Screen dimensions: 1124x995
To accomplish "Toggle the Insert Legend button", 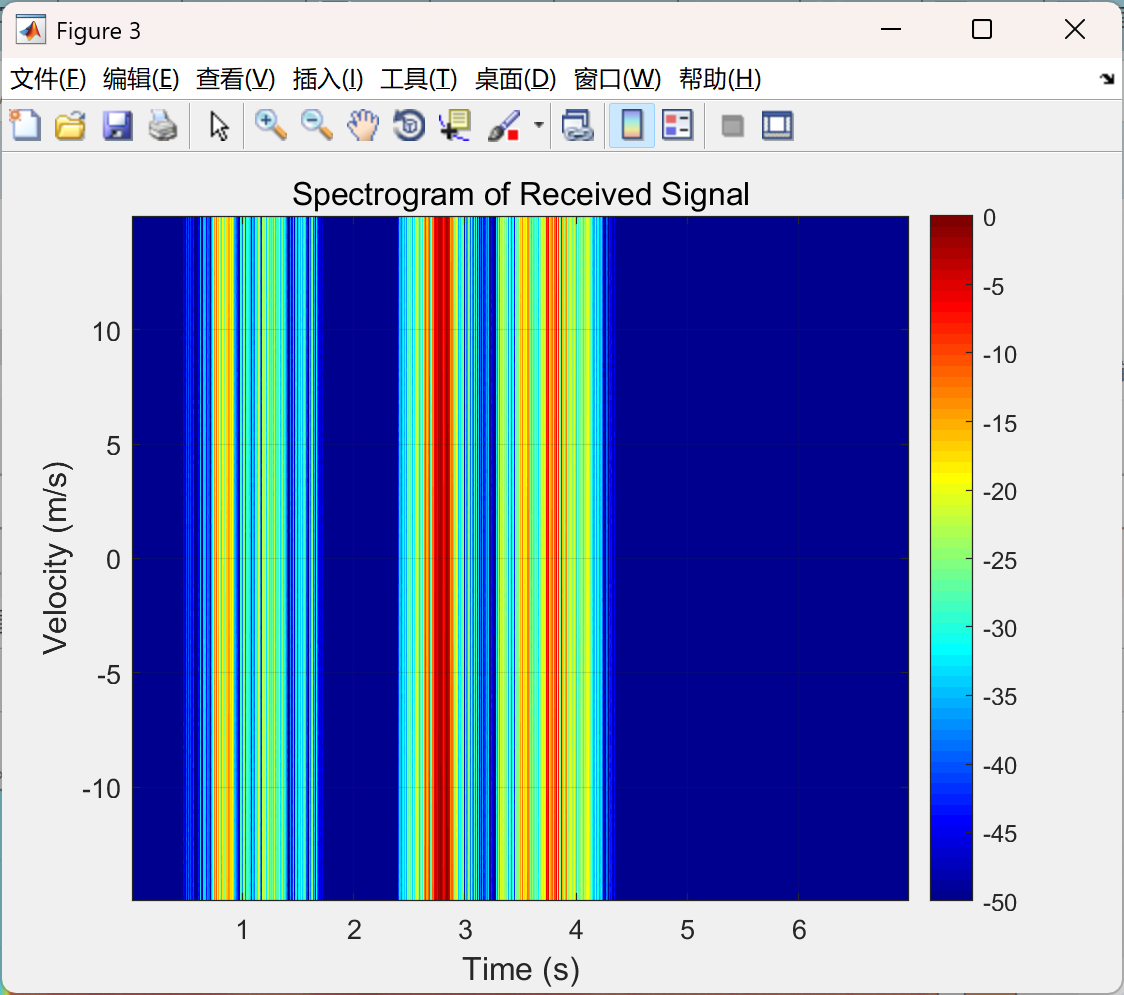I will 677,125.
